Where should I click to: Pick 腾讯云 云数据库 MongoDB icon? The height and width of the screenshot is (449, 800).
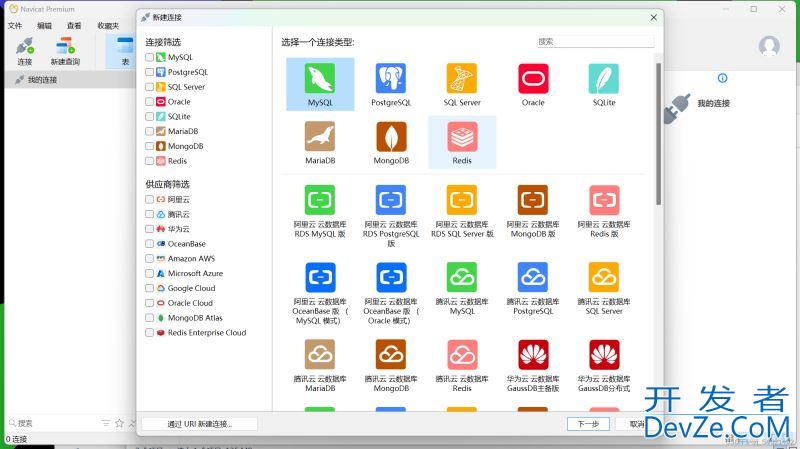(x=391, y=355)
